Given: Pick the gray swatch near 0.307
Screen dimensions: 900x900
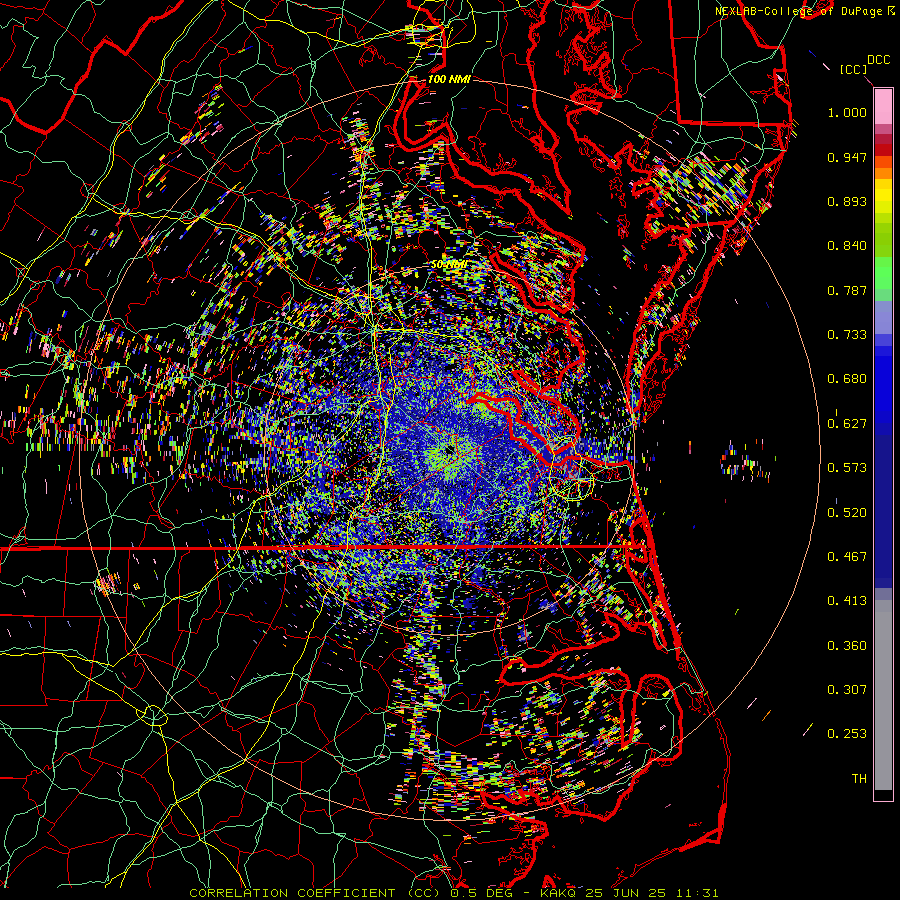Looking at the screenshot, I should click(x=883, y=695).
